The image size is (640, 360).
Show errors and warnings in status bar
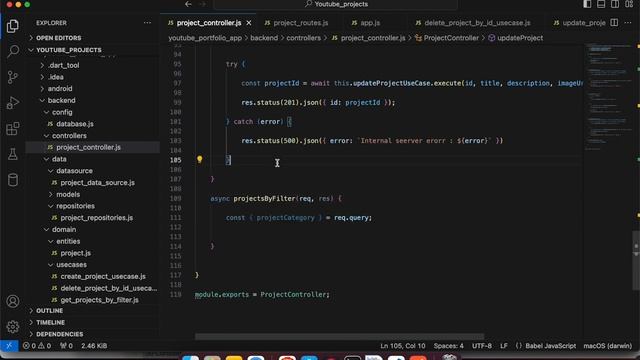coord(37,346)
